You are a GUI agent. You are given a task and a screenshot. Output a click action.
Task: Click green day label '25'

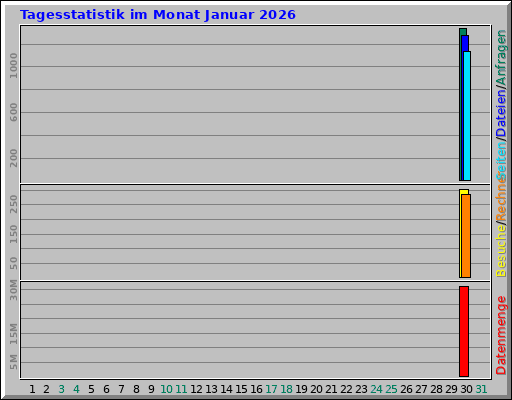[391, 389]
